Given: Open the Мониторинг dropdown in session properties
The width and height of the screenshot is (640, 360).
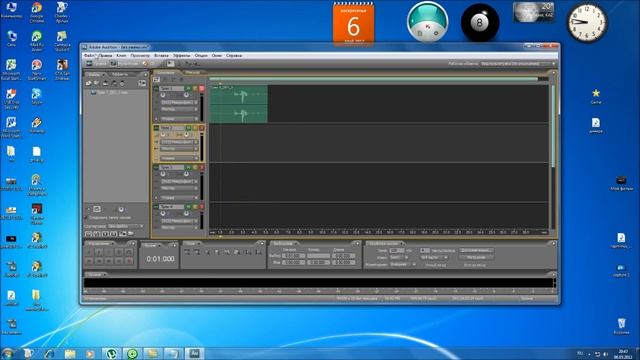Looking at the screenshot, I should [402, 264].
